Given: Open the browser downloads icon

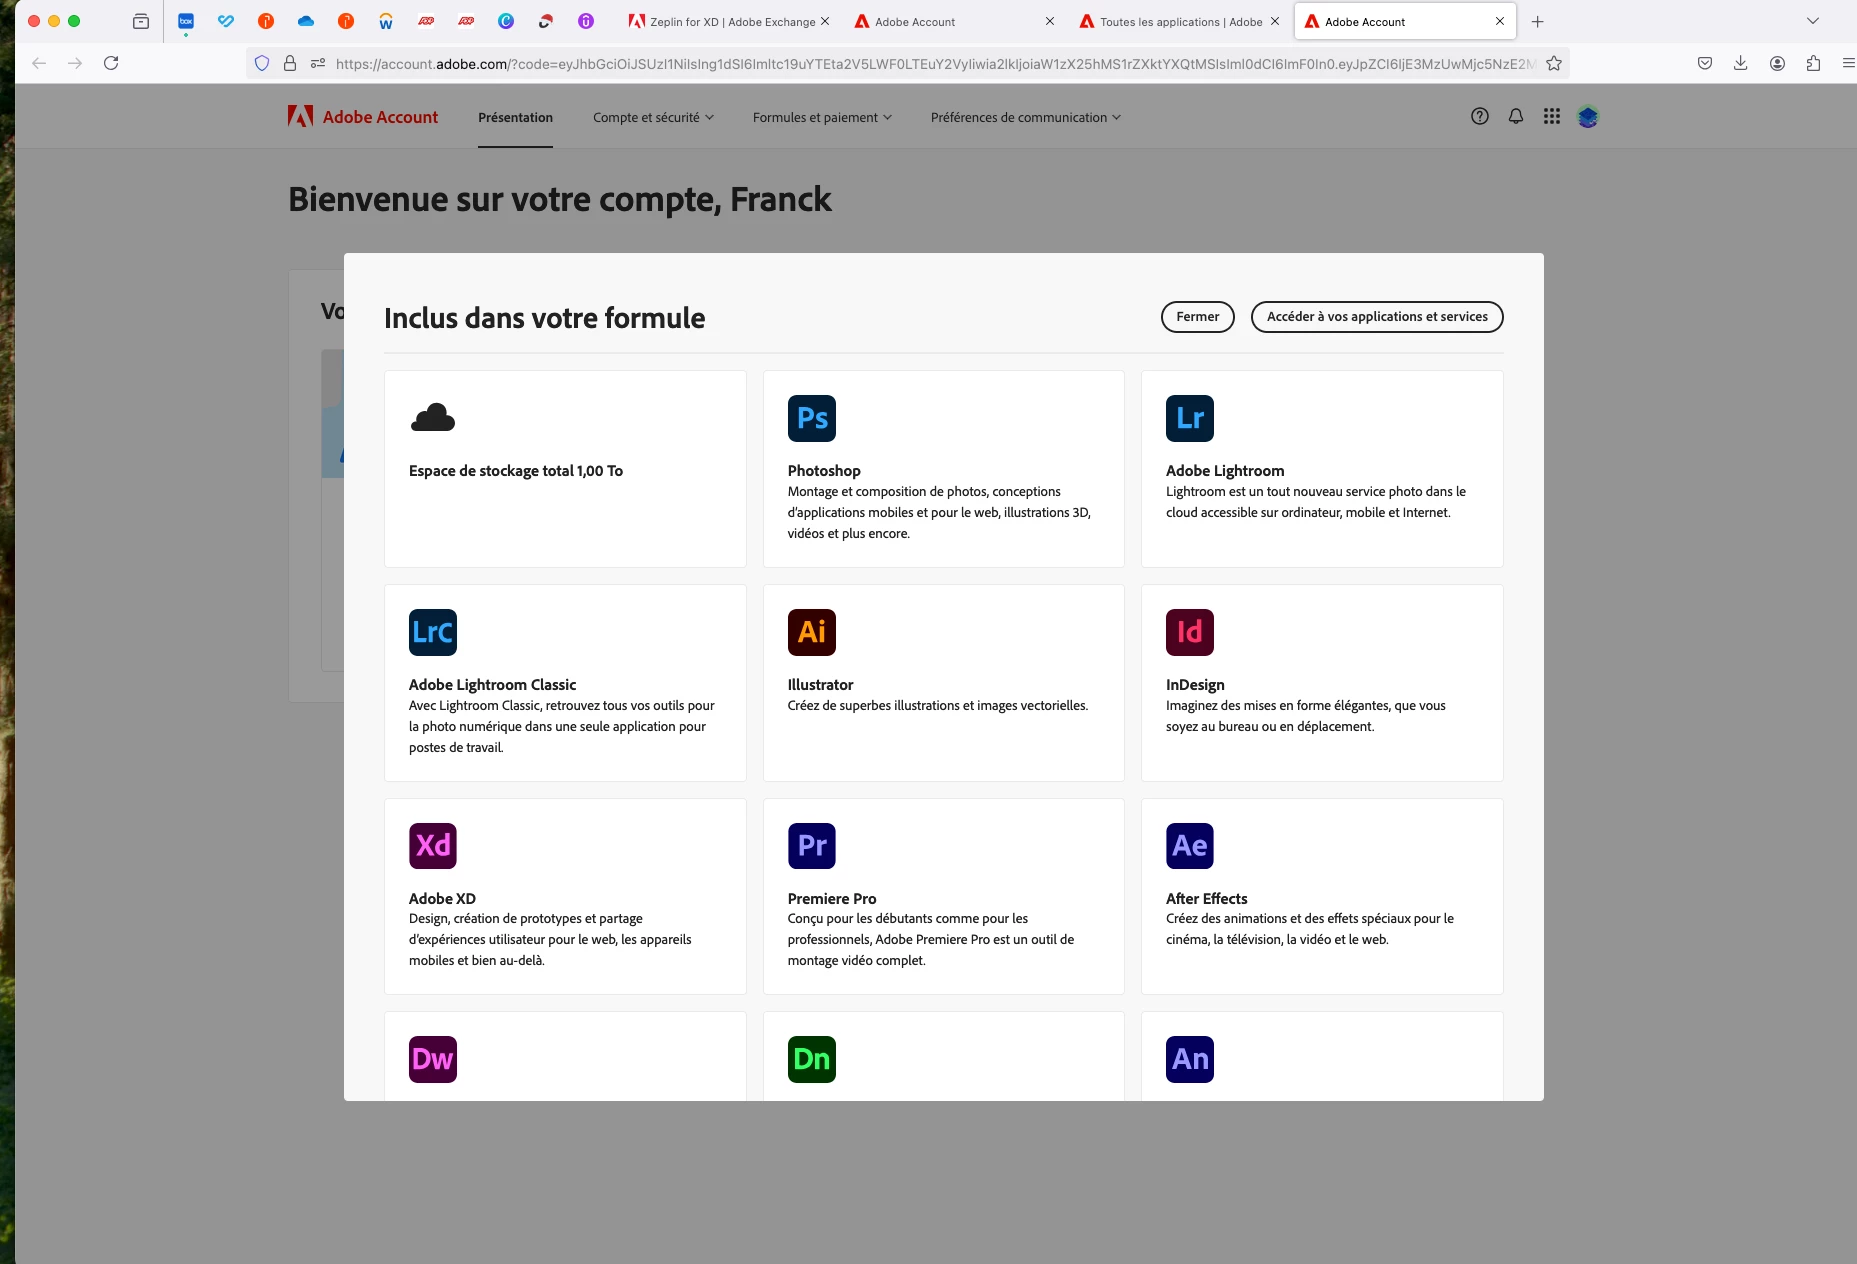Looking at the screenshot, I should [1741, 63].
